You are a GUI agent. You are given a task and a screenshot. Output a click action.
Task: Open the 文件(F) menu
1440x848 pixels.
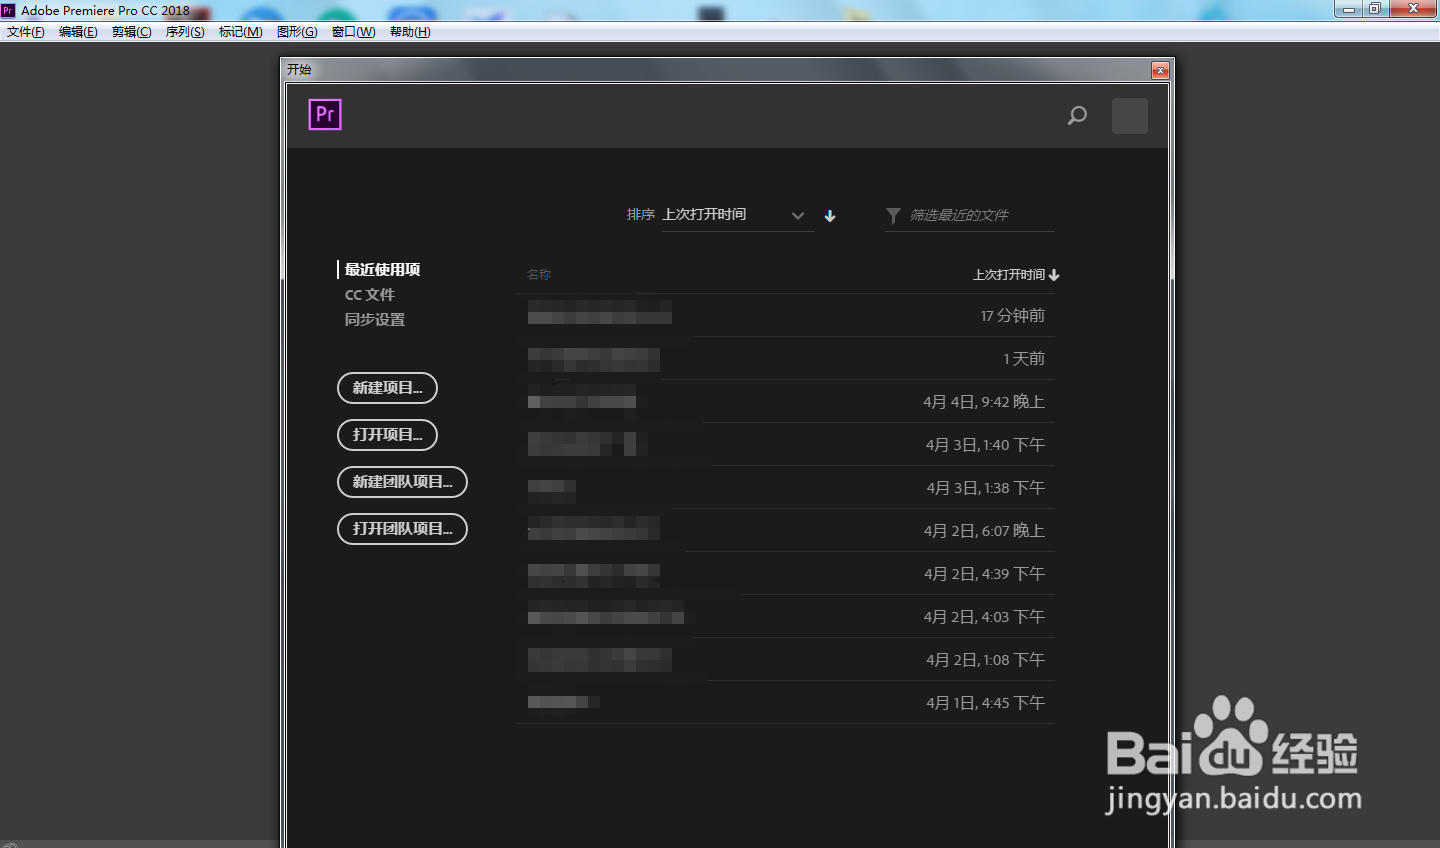tap(26, 32)
